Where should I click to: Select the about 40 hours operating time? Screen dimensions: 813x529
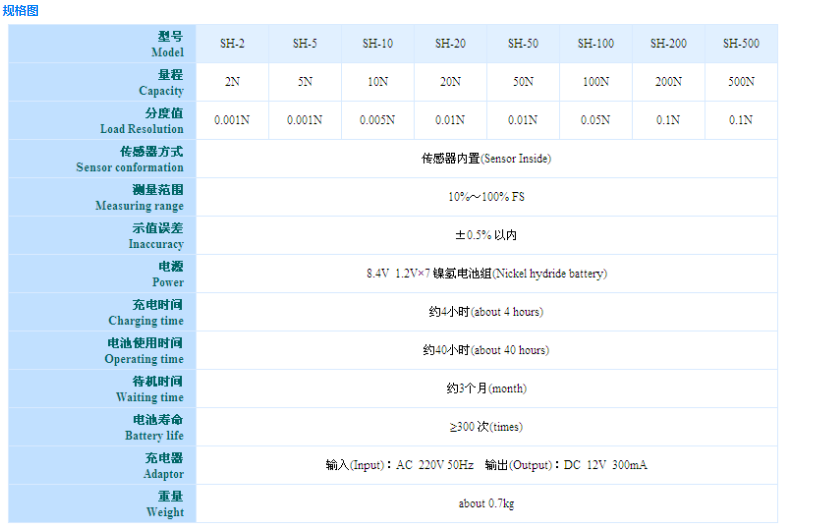(486, 350)
